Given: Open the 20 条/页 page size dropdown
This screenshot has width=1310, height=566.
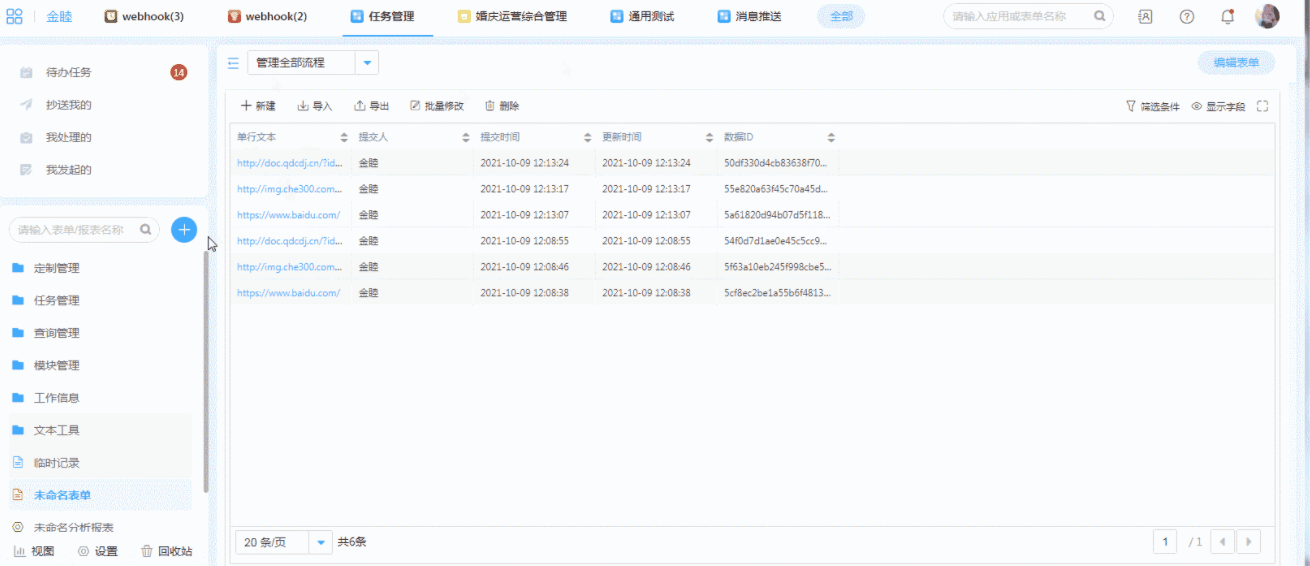Looking at the screenshot, I should point(321,542).
